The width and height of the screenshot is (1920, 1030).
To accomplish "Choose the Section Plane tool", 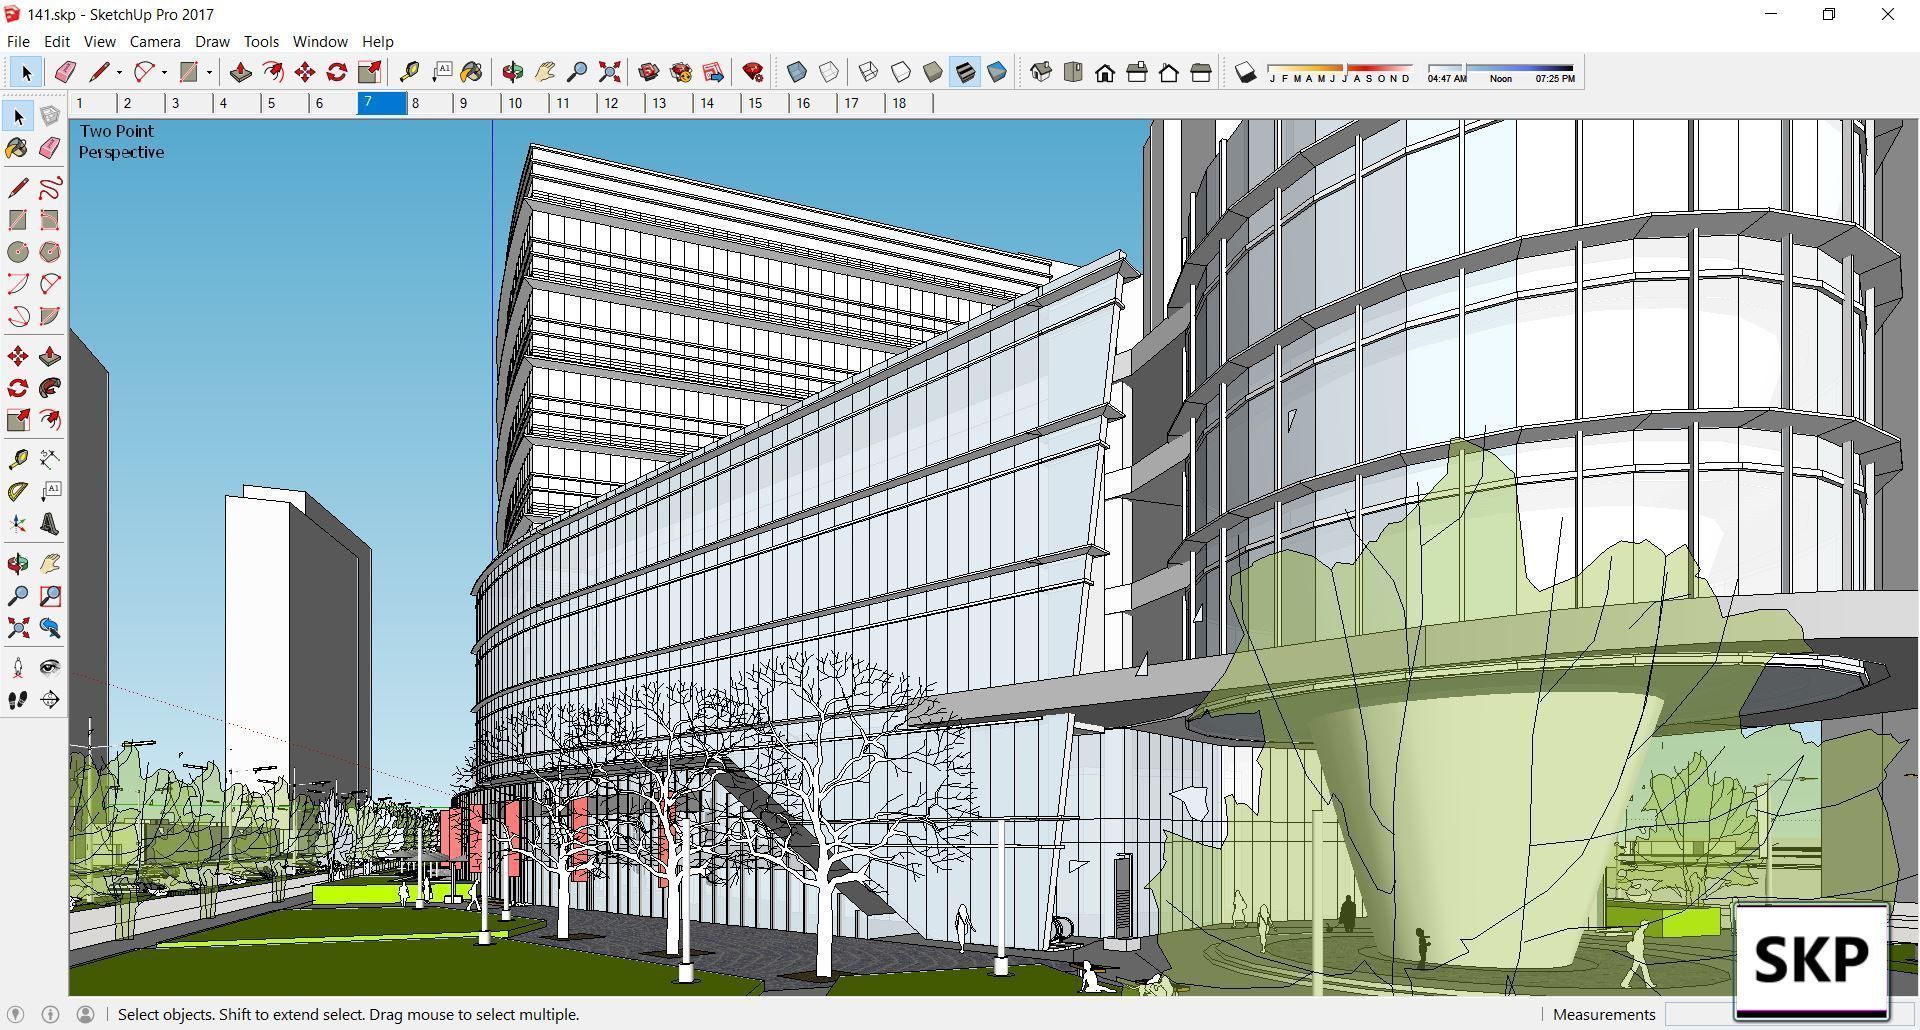I will [x=50, y=700].
